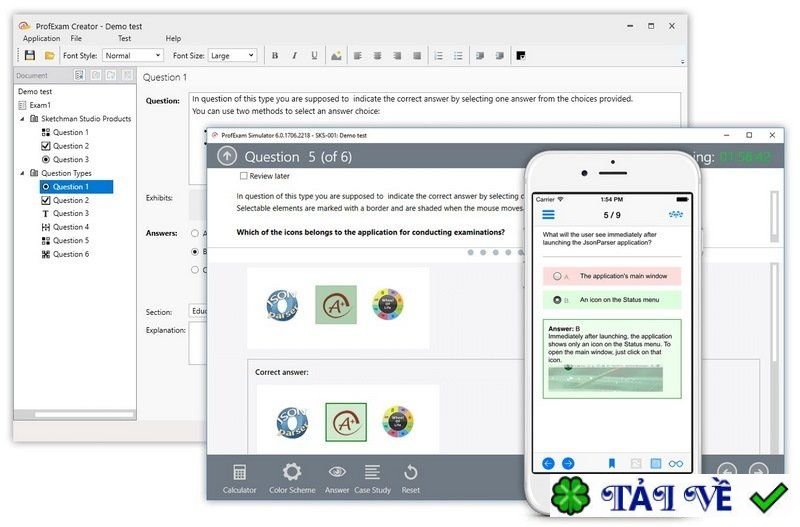Select Question 2 under Sketchman Studio Products
Viewport: 800px width, 527px height.
[x=65, y=146]
